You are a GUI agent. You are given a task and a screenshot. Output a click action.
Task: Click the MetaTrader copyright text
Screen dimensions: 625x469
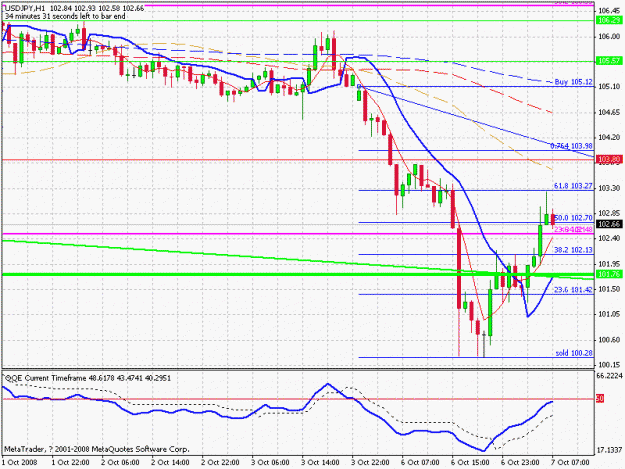tap(96, 449)
